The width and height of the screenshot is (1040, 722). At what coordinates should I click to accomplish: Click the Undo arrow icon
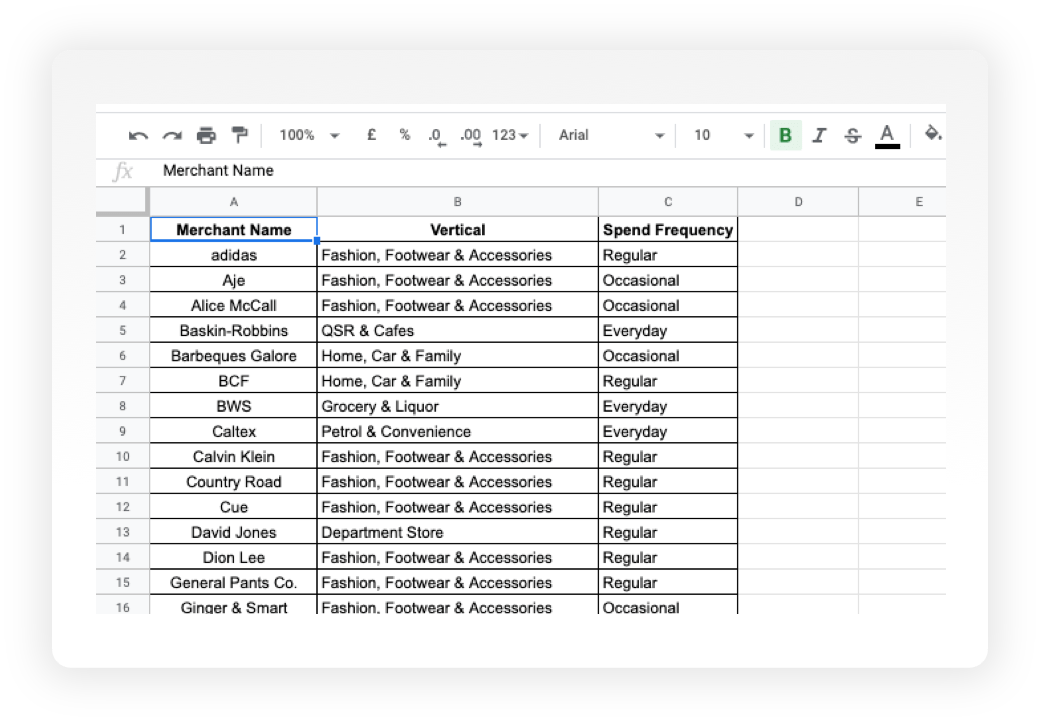138,136
